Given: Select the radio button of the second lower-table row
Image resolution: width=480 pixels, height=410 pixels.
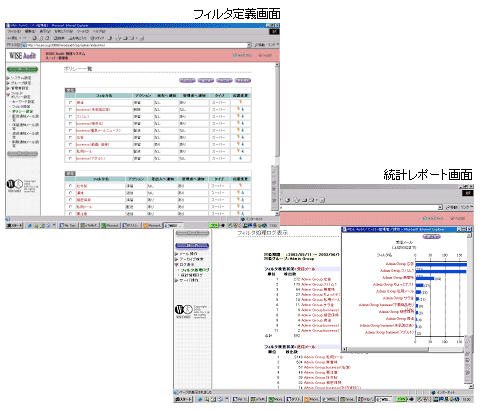Looking at the screenshot, I should [x=70, y=193].
